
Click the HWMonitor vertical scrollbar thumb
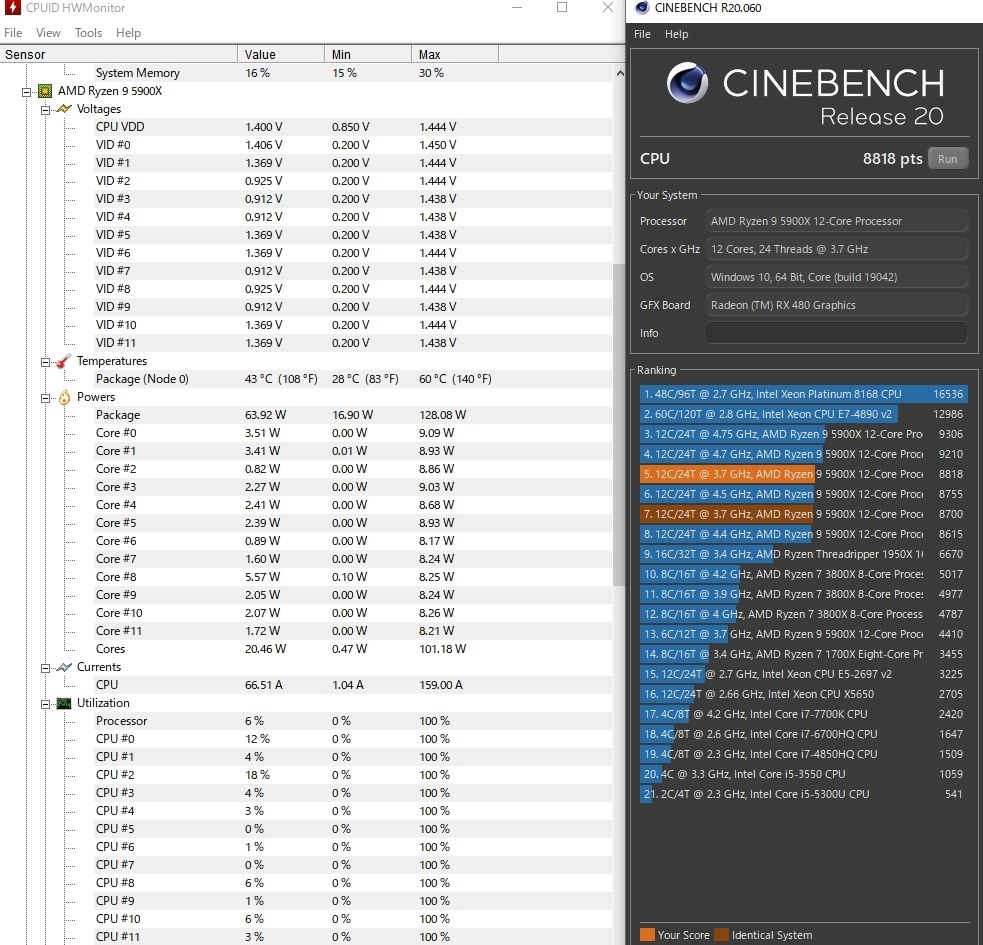coord(619,425)
